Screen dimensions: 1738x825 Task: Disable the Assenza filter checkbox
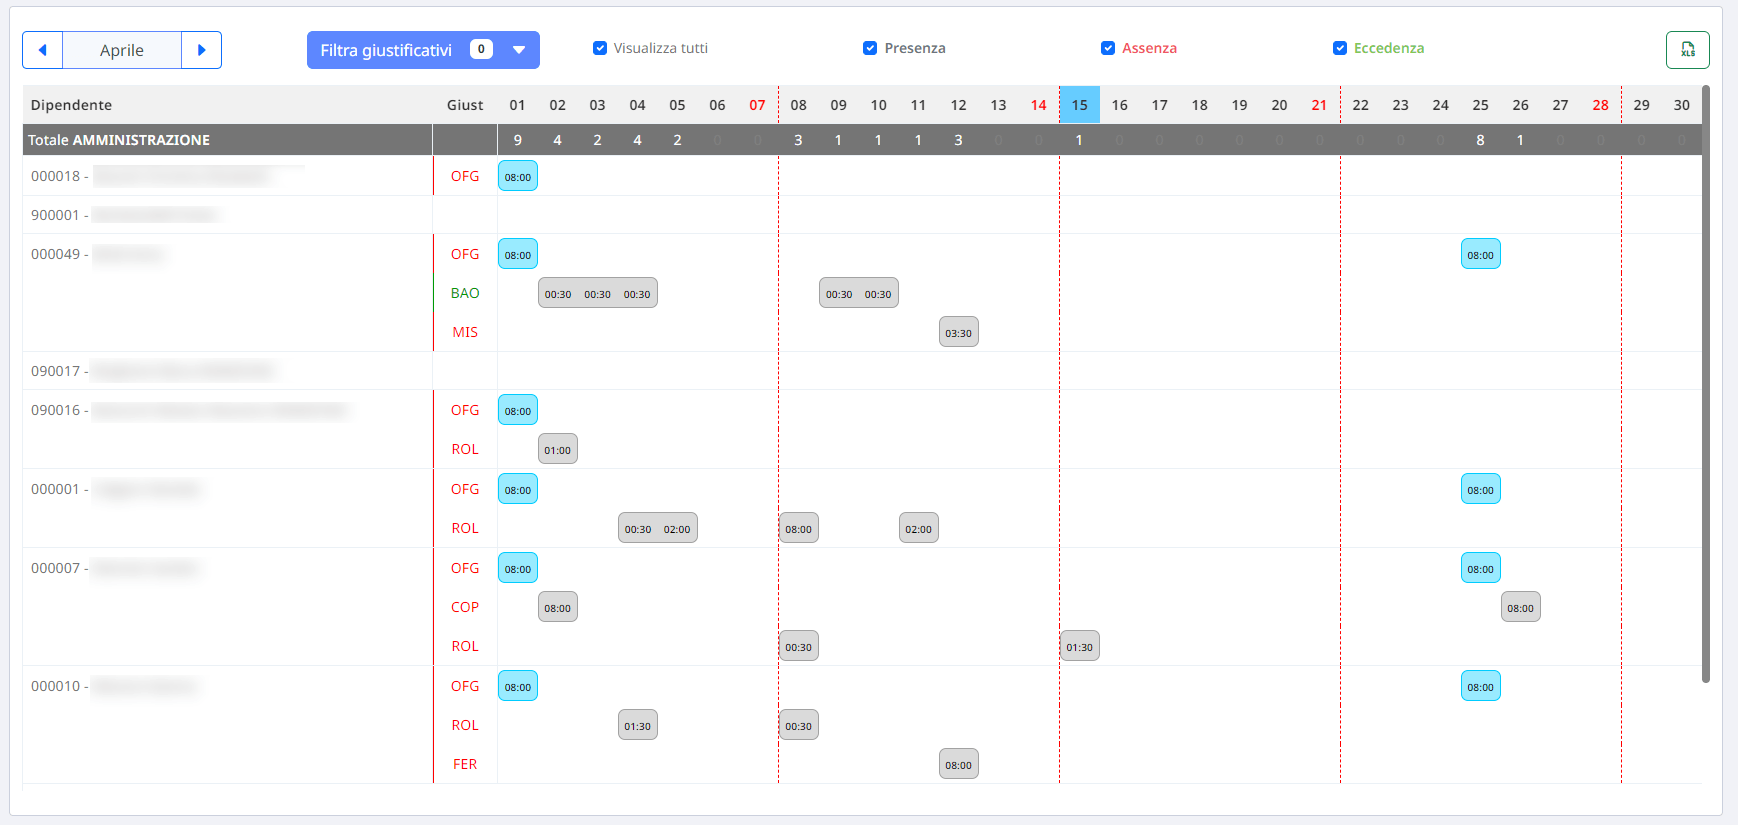click(1108, 48)
